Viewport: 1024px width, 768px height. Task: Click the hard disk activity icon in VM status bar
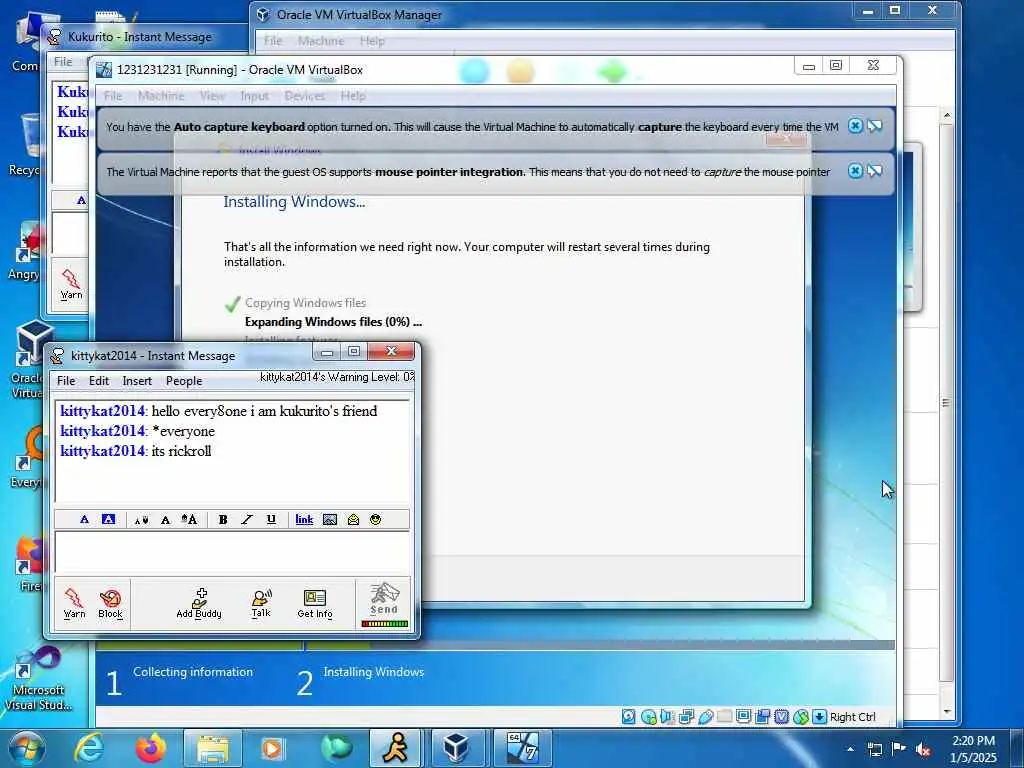[628, 717]
